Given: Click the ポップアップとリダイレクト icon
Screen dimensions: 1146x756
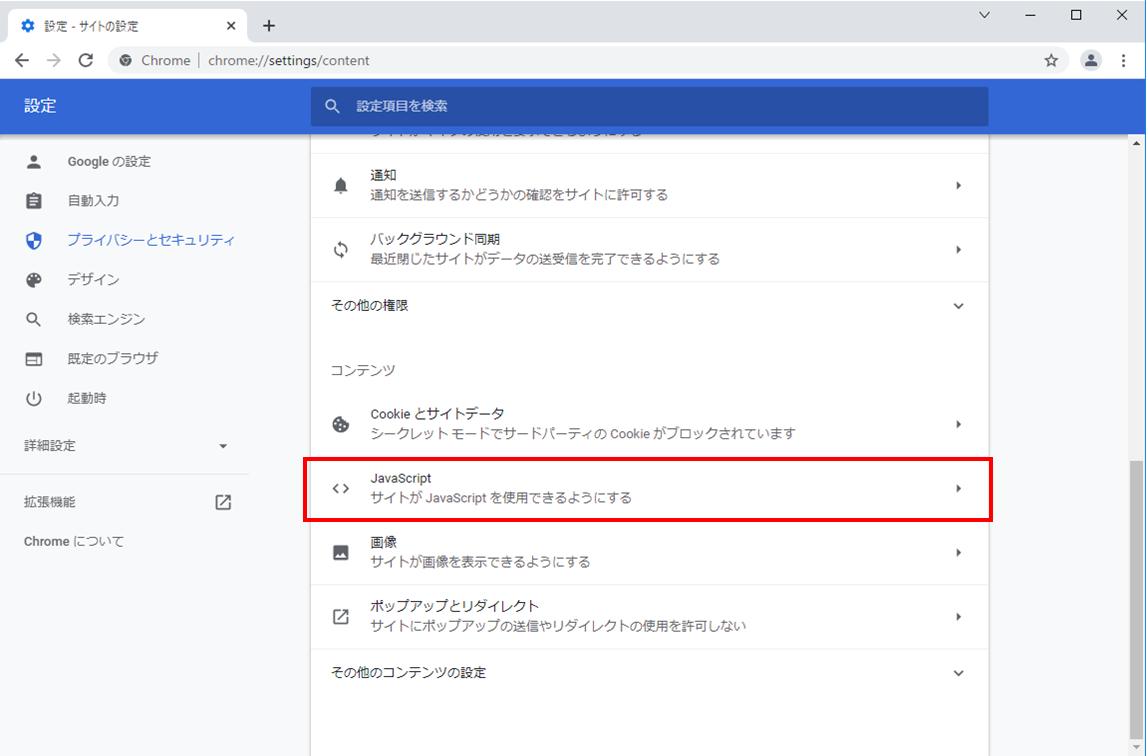Looking at the screenshot, I should 341,616.
